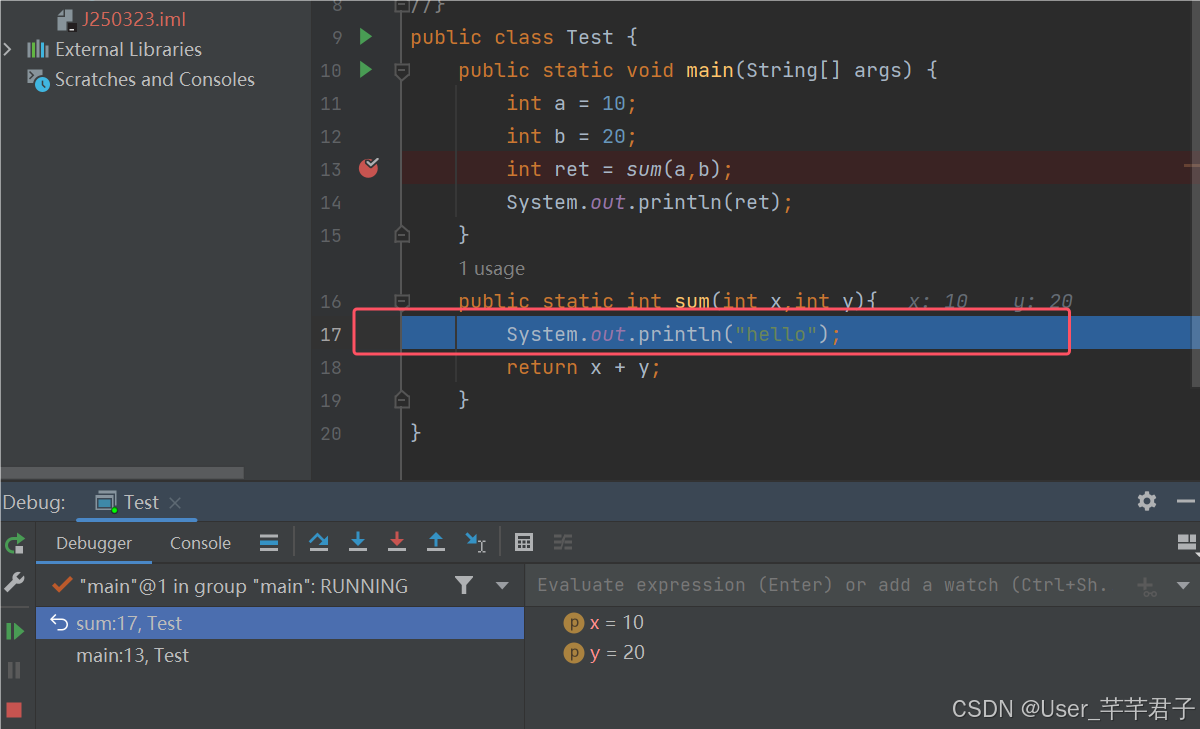
Task: Toggle breakpoint on line 13
Action: tap(369, 167)
